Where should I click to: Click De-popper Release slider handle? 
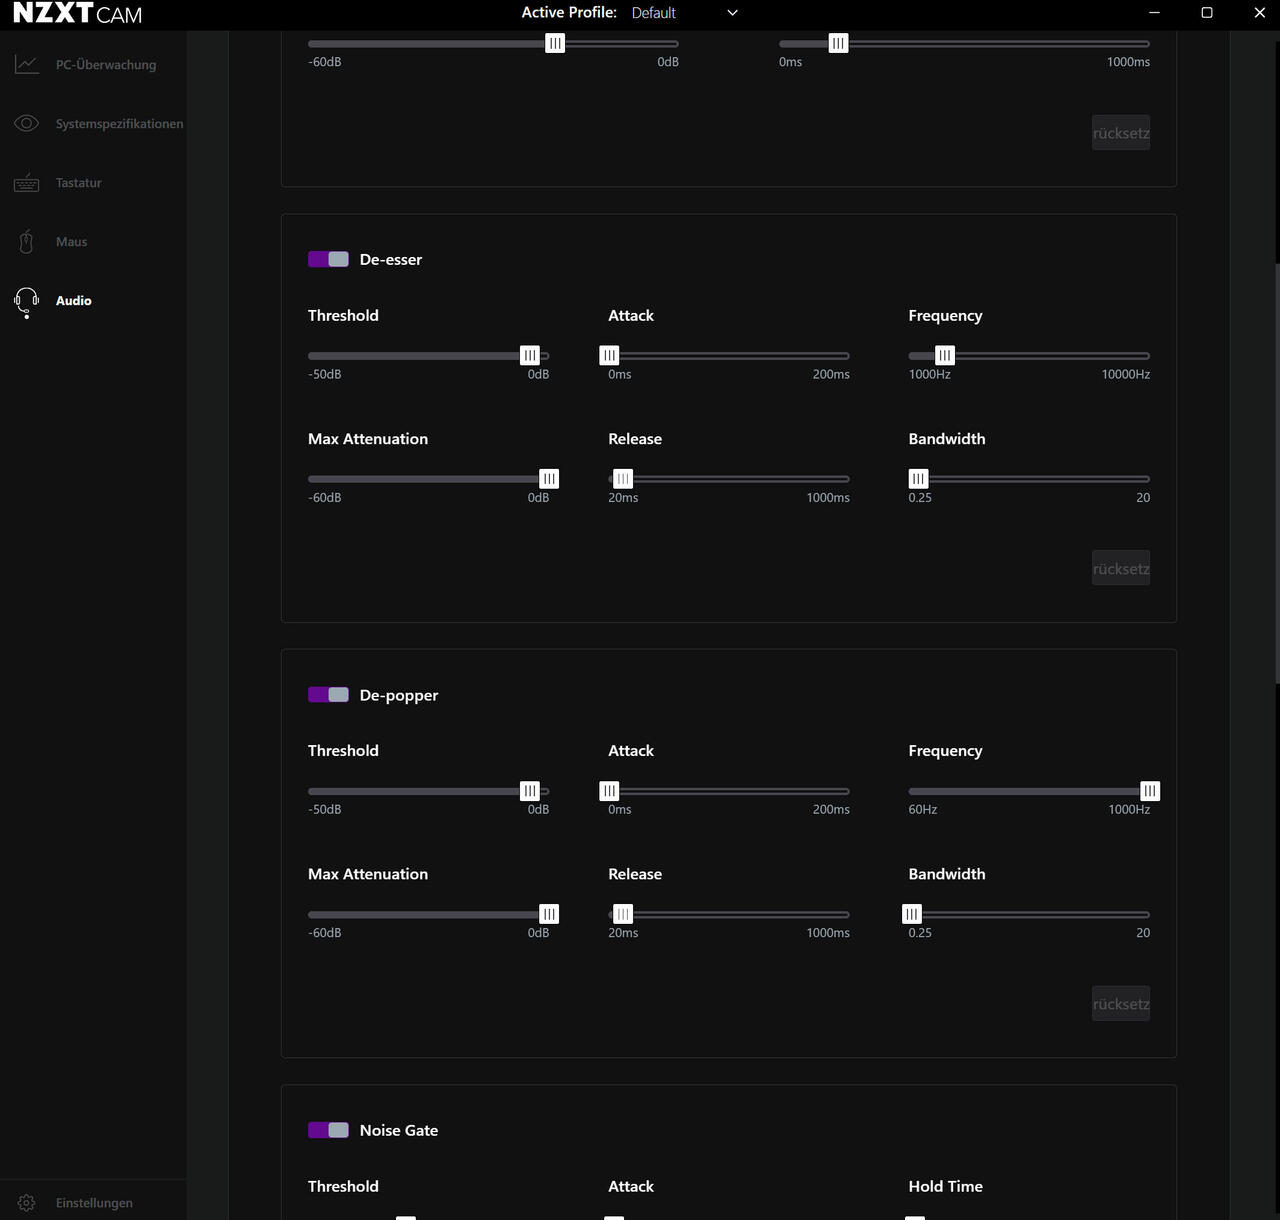[x=623, y=914]
